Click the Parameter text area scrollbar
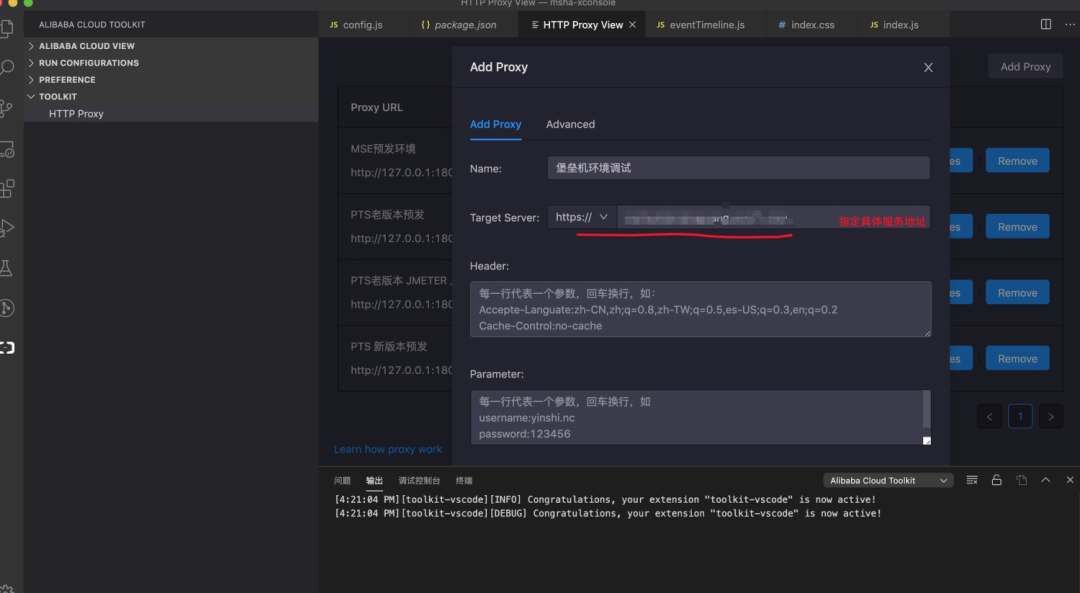The height and width of the screenshot is (593, 1080). pyautogui.click(x=926, y=409)
